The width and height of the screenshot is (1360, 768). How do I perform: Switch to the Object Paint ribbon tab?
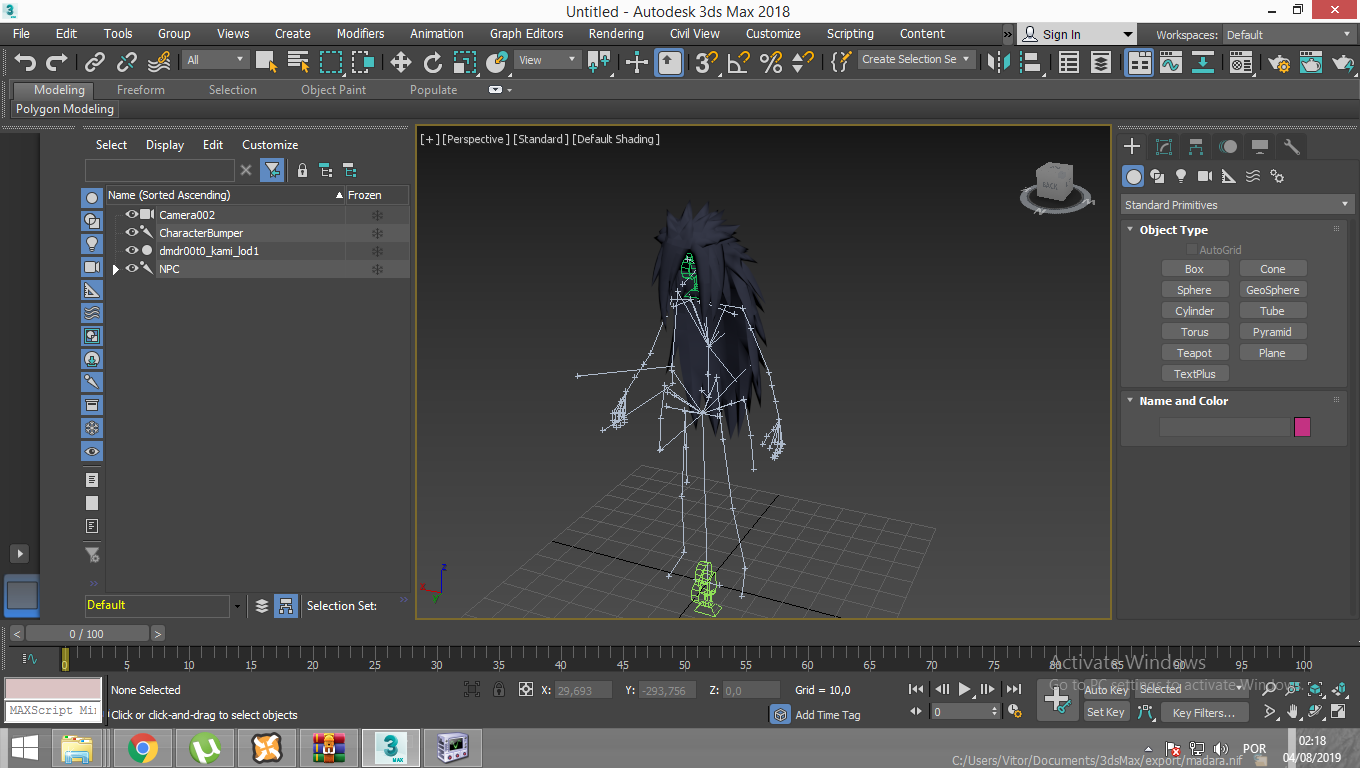(x=333, y=89)
